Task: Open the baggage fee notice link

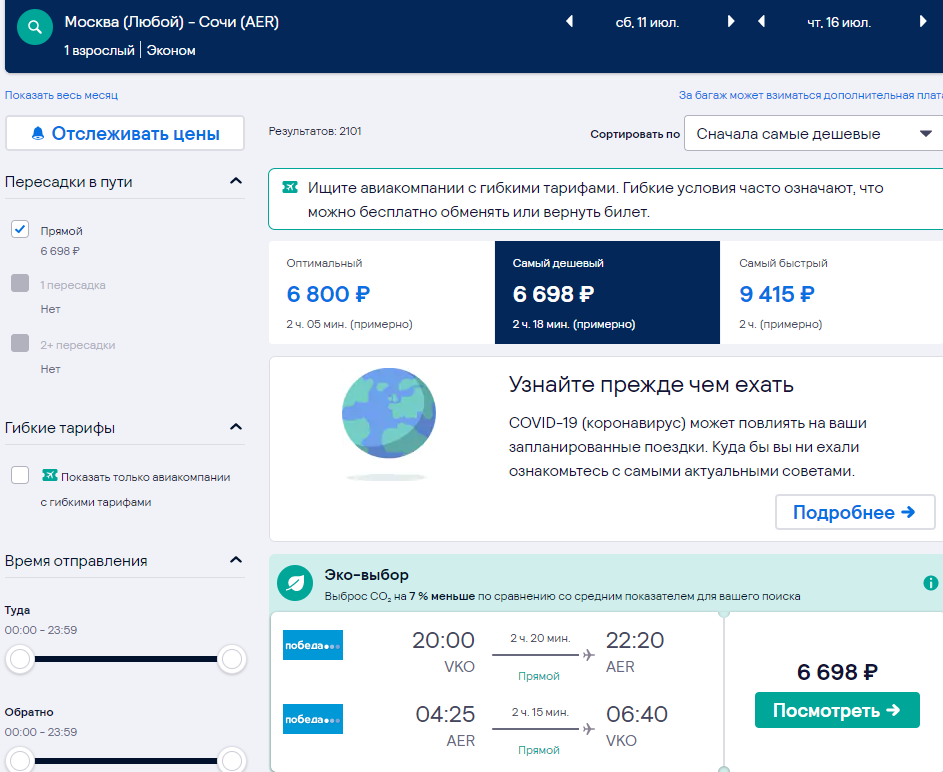Action: click(811, 95)
